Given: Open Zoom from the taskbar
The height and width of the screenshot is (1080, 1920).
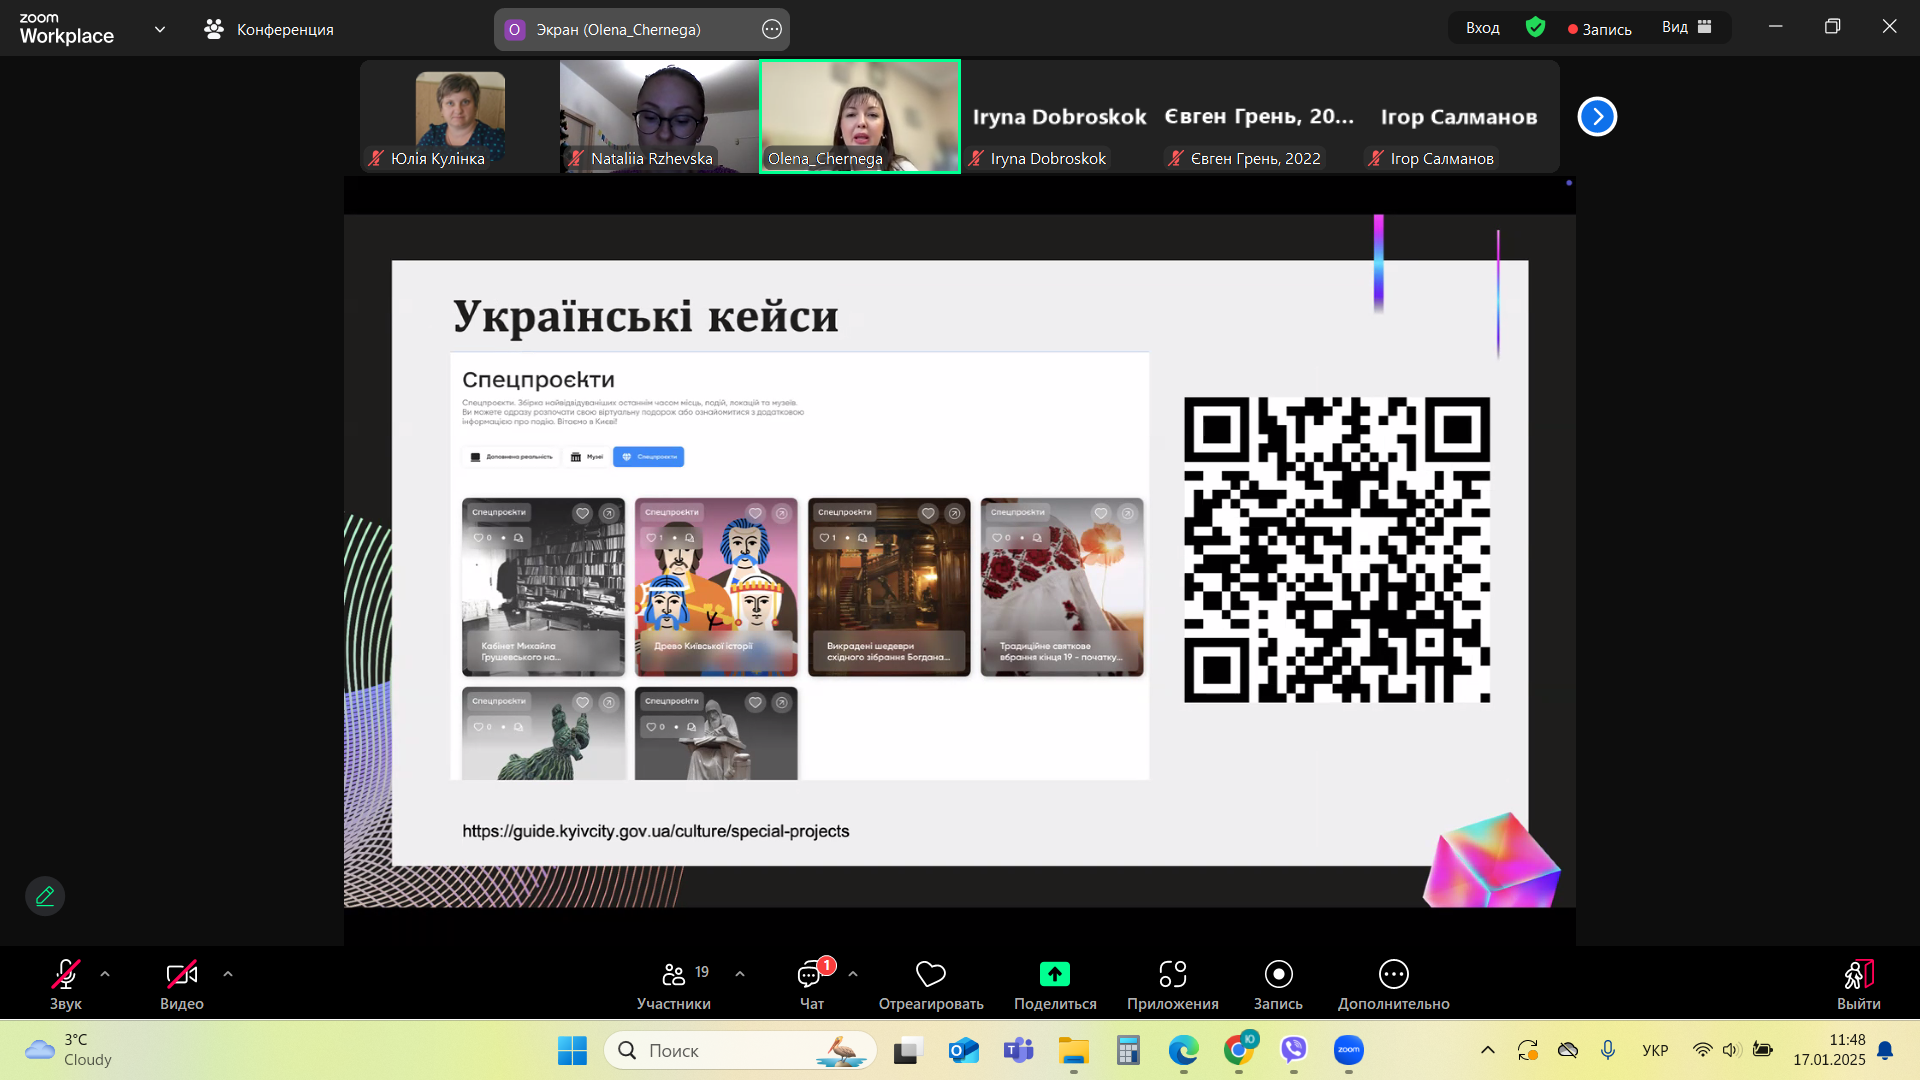Looking at the screenshot, I should tap(1349, 1050).
